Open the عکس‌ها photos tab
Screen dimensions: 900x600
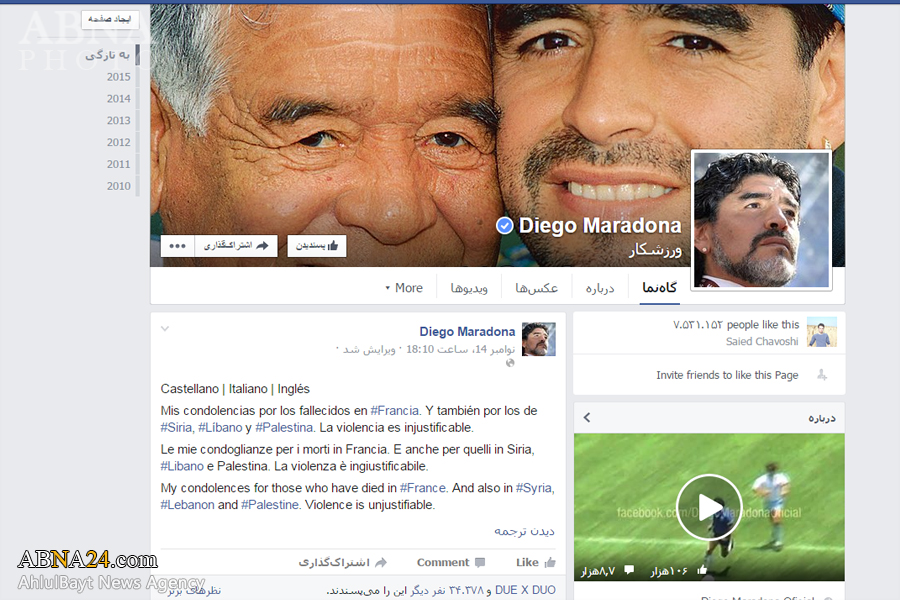tap(536, 288)
